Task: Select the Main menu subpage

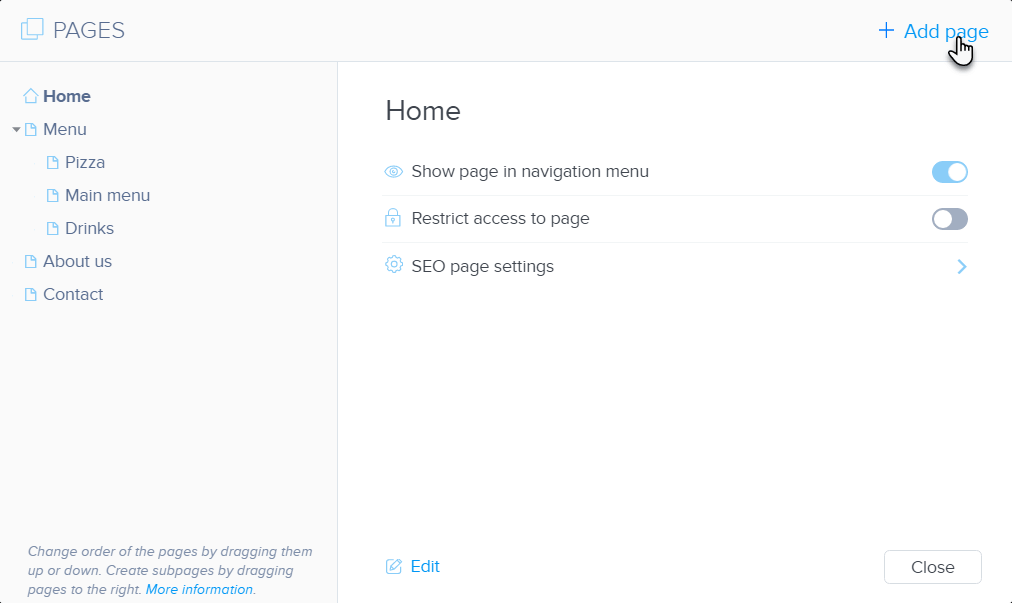Action: coord(107,195)
